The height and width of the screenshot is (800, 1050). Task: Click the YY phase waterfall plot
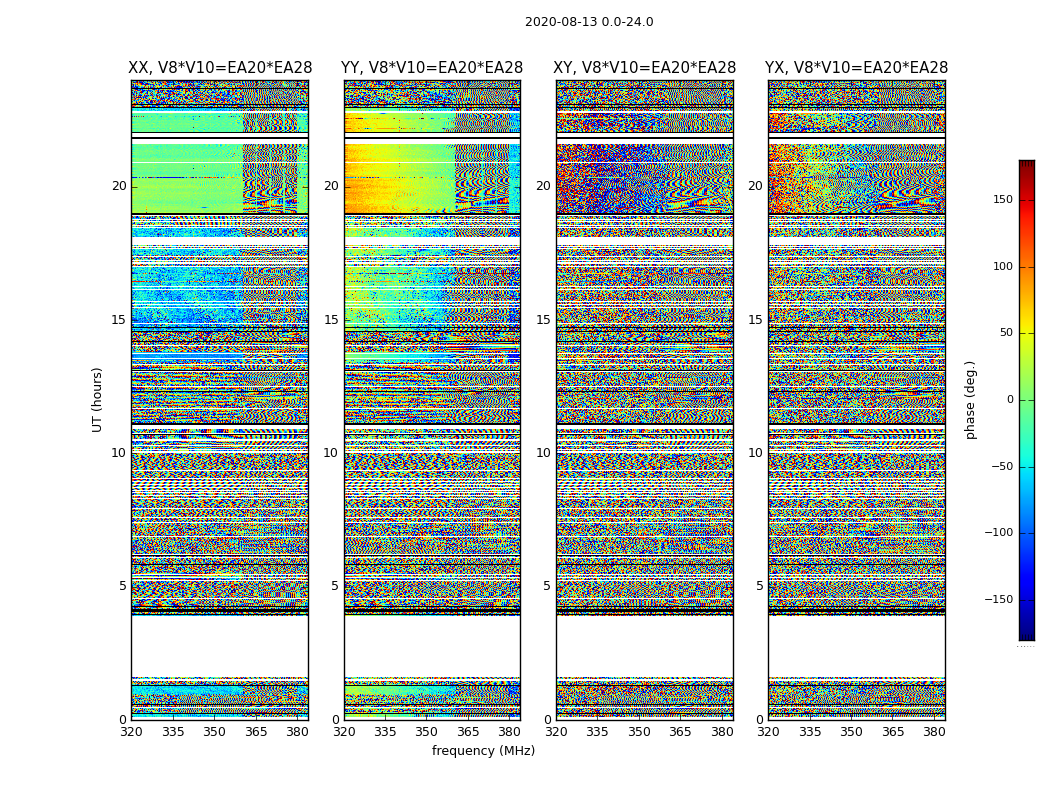[432, 400]
